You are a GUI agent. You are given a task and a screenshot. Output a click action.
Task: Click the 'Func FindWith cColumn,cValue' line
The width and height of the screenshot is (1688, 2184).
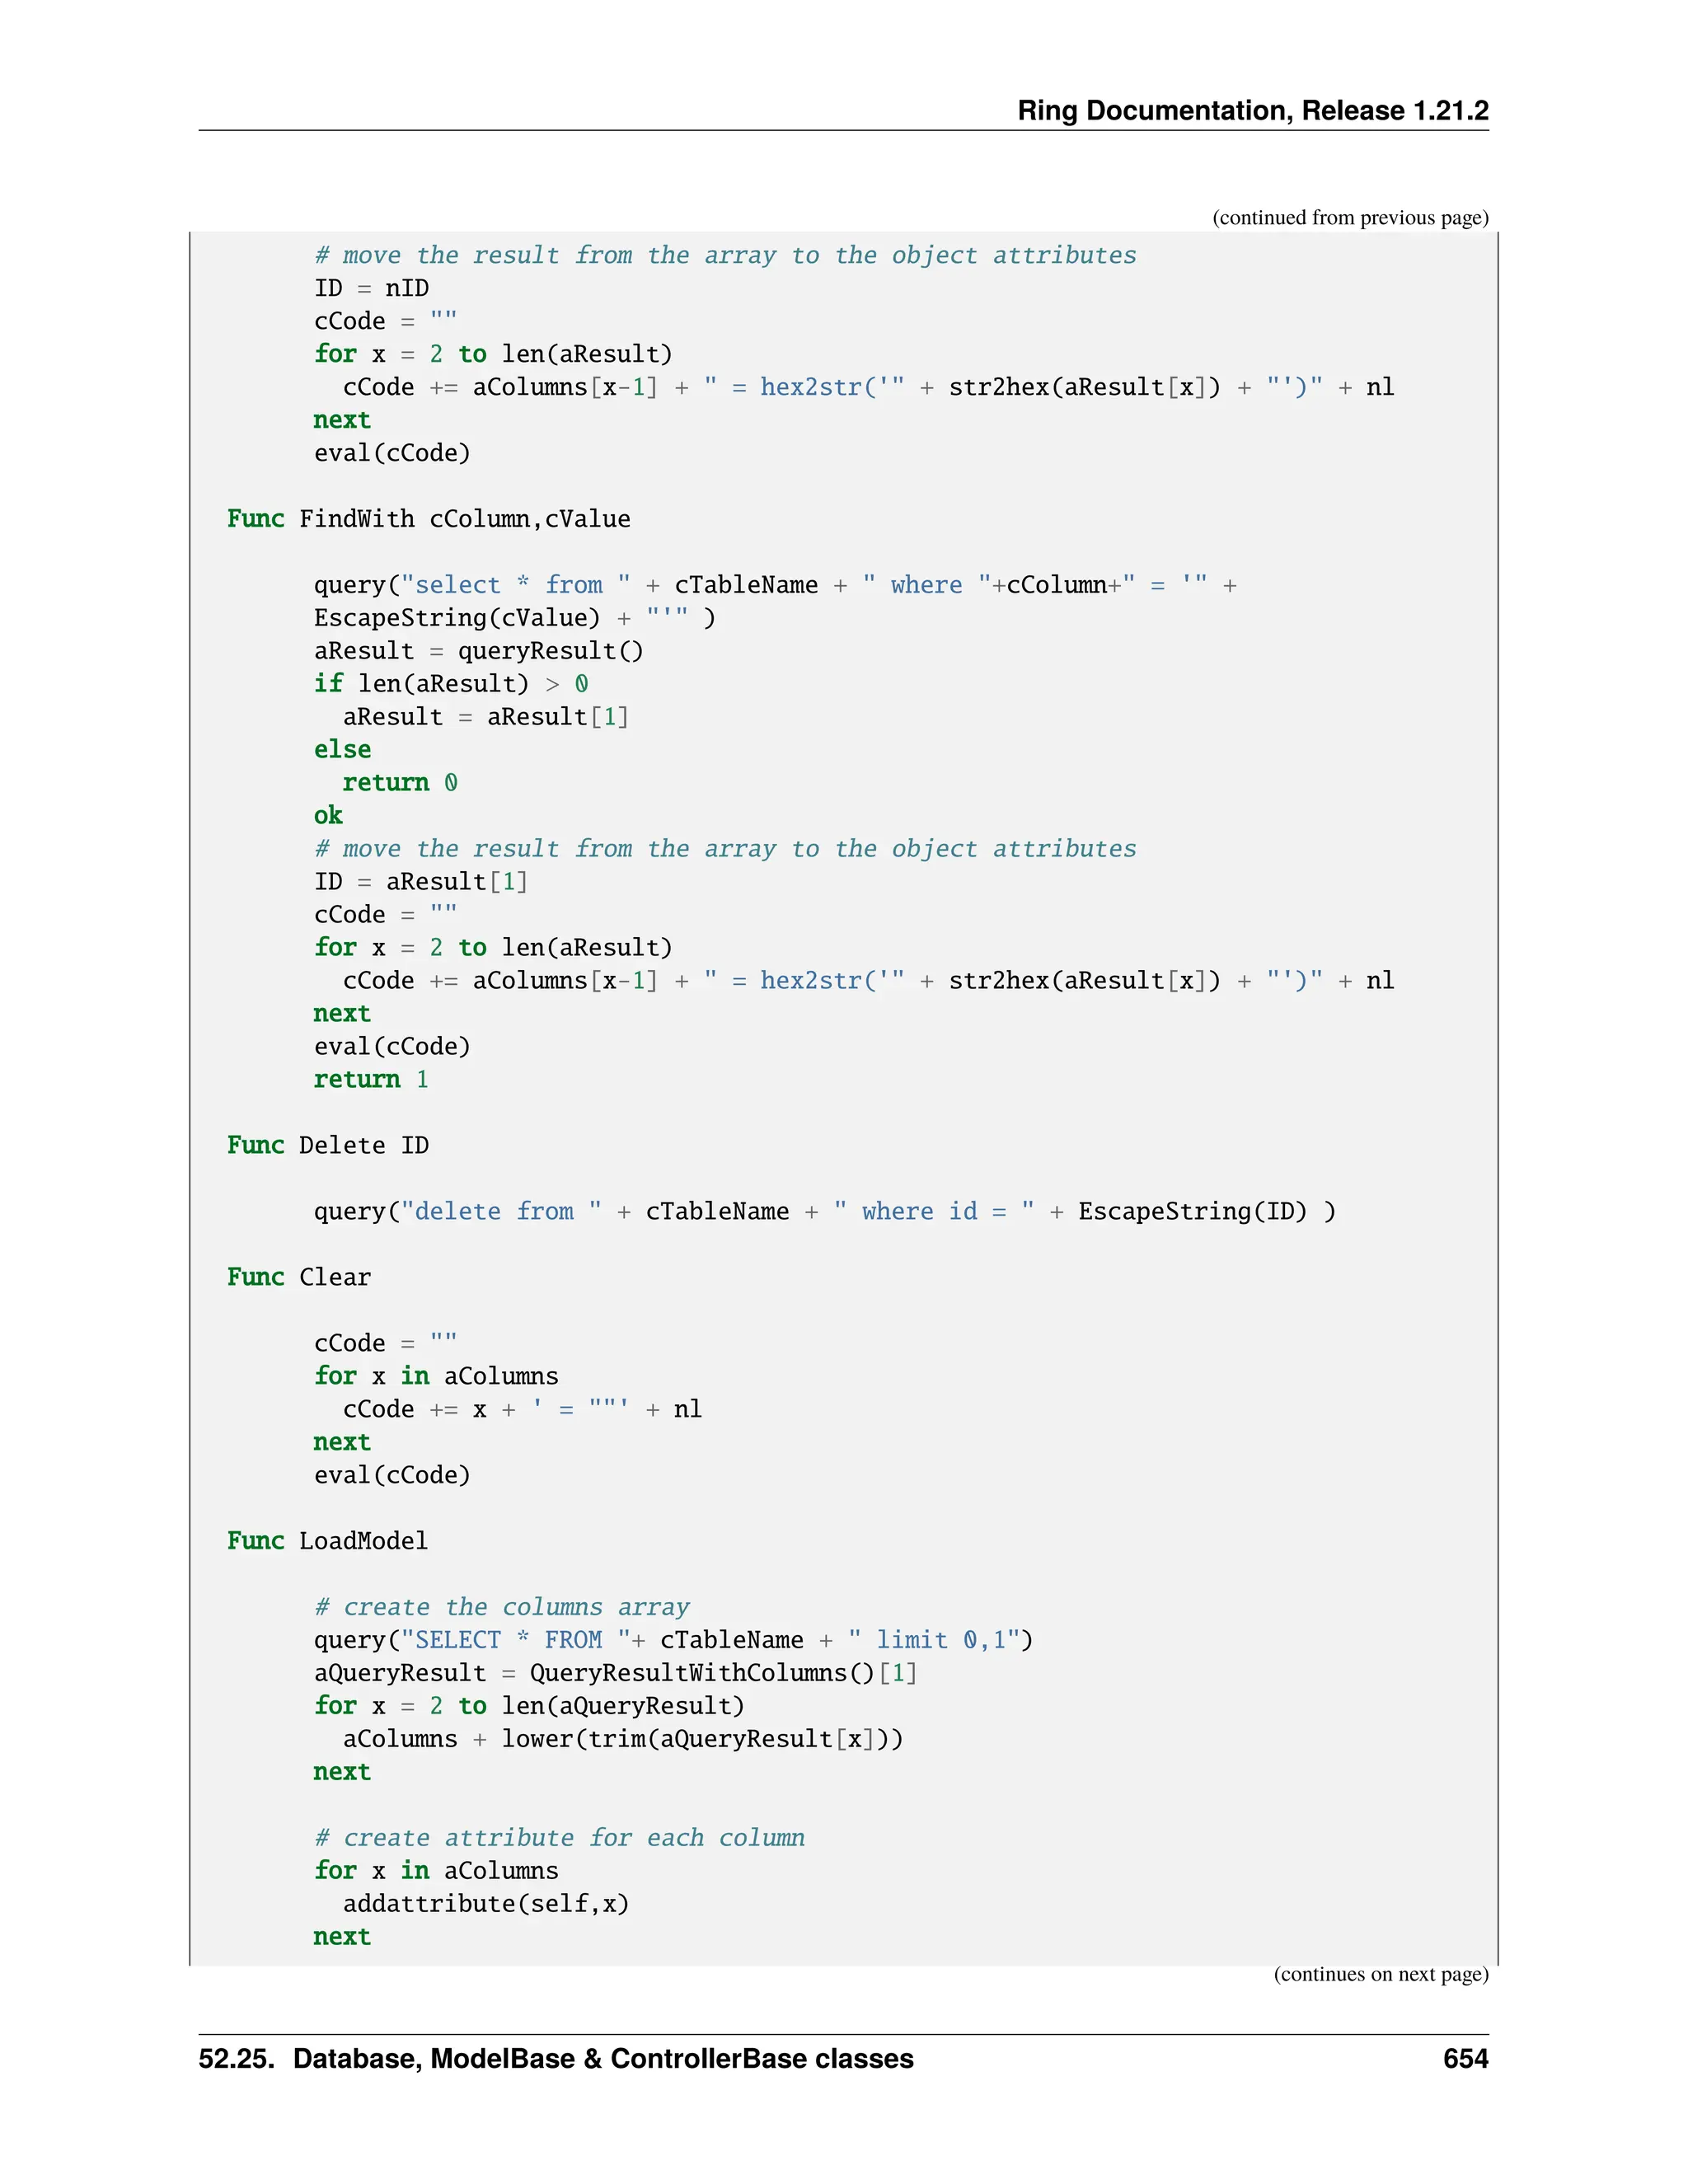(428, 519)
